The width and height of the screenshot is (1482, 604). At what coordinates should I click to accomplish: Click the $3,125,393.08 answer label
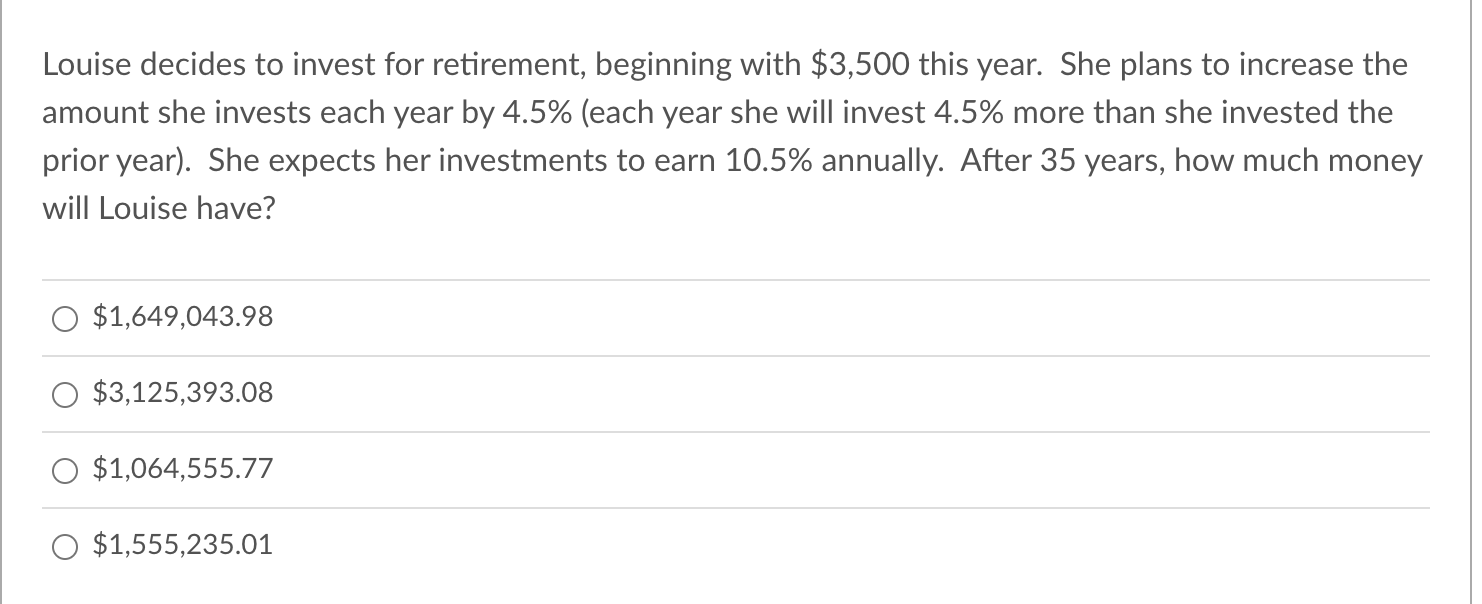[182, 392]
